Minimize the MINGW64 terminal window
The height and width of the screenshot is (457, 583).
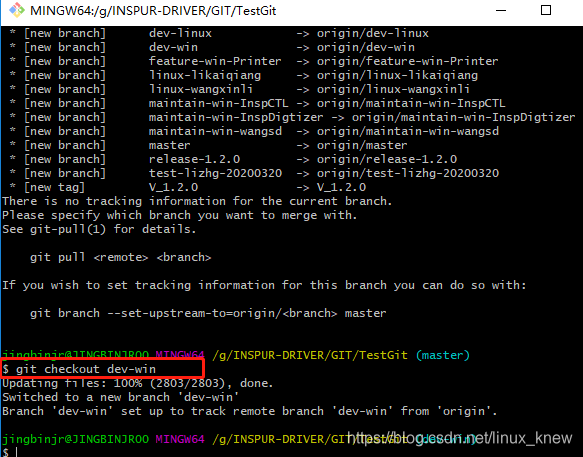(x=501, y=10)
